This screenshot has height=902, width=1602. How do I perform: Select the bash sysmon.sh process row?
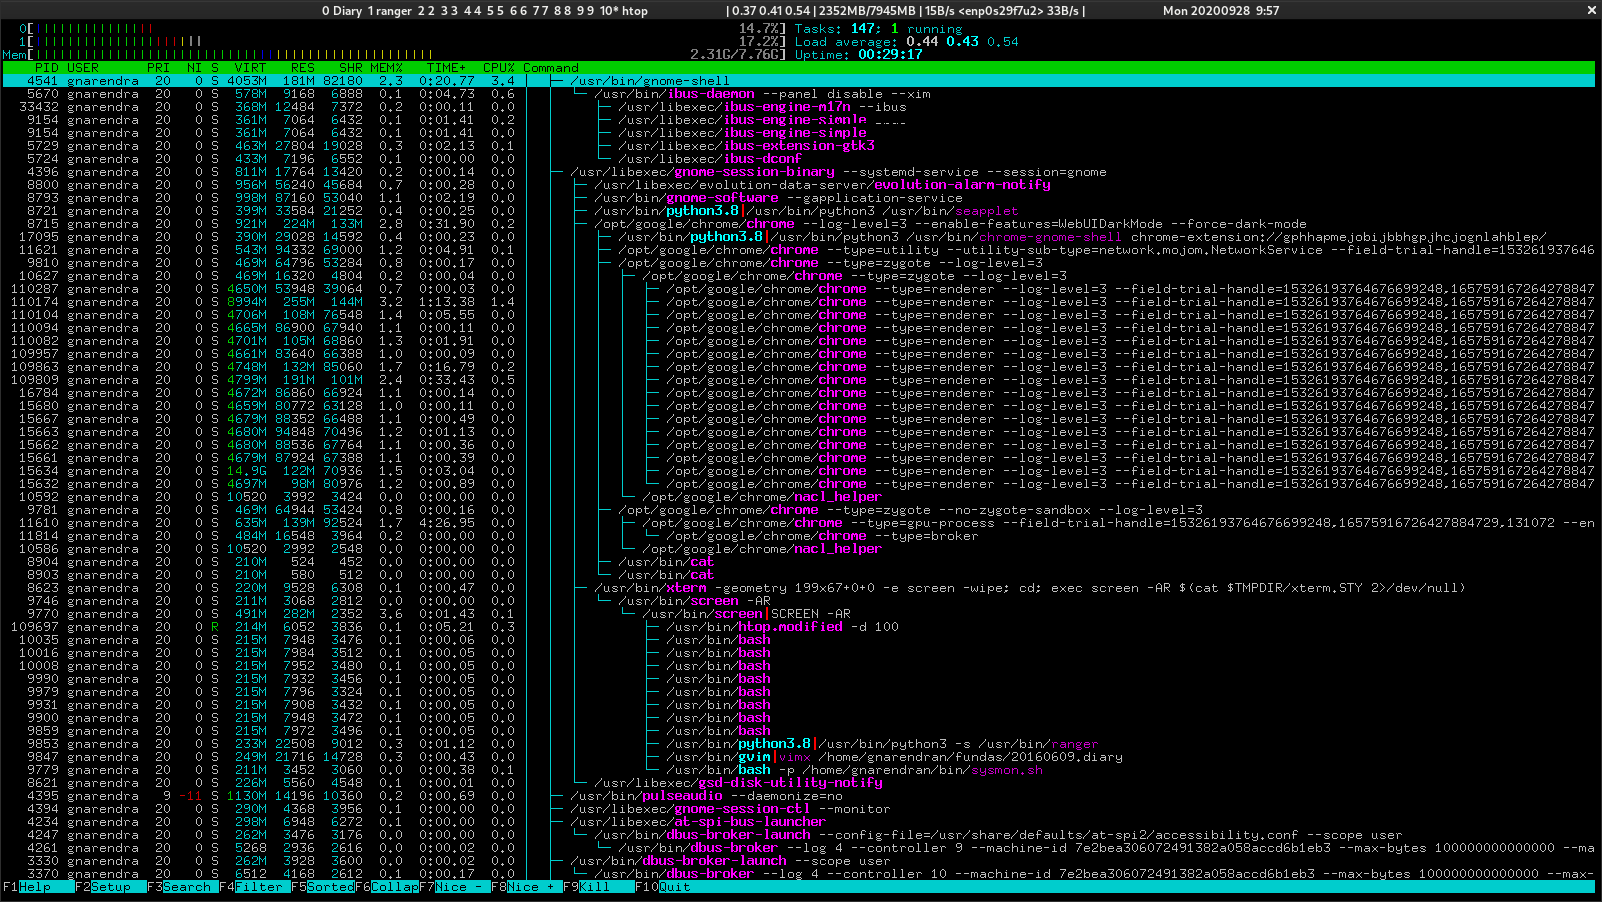[798, 770]
